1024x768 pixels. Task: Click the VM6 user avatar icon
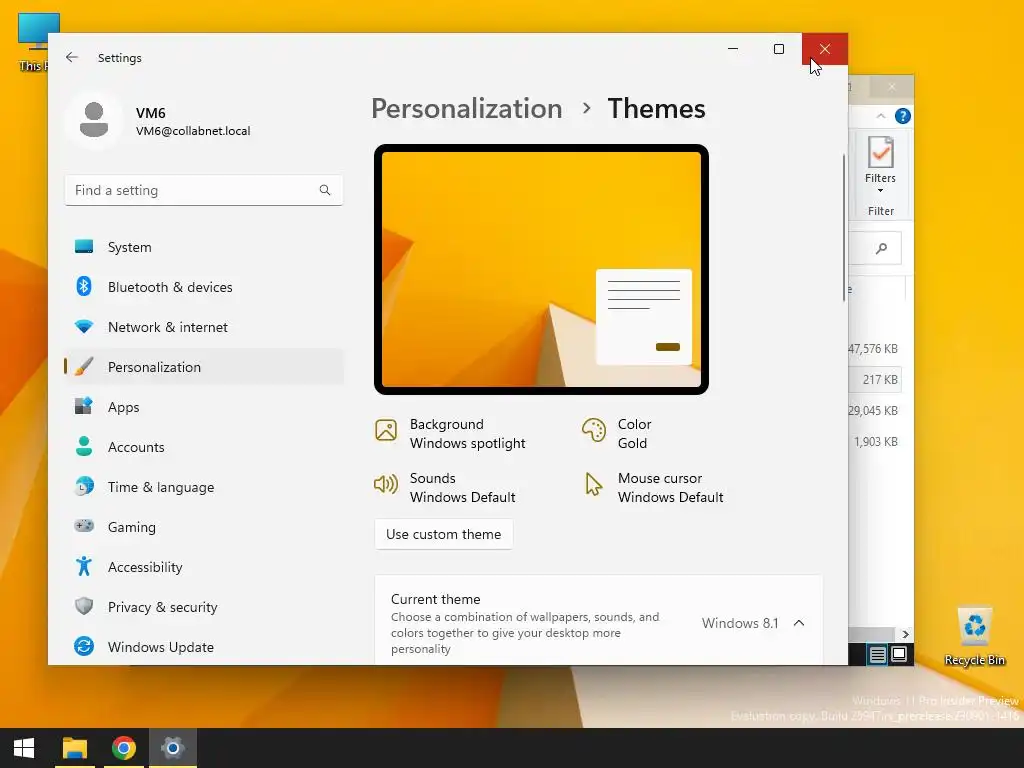pyautogui.click(x=94, y=120)
